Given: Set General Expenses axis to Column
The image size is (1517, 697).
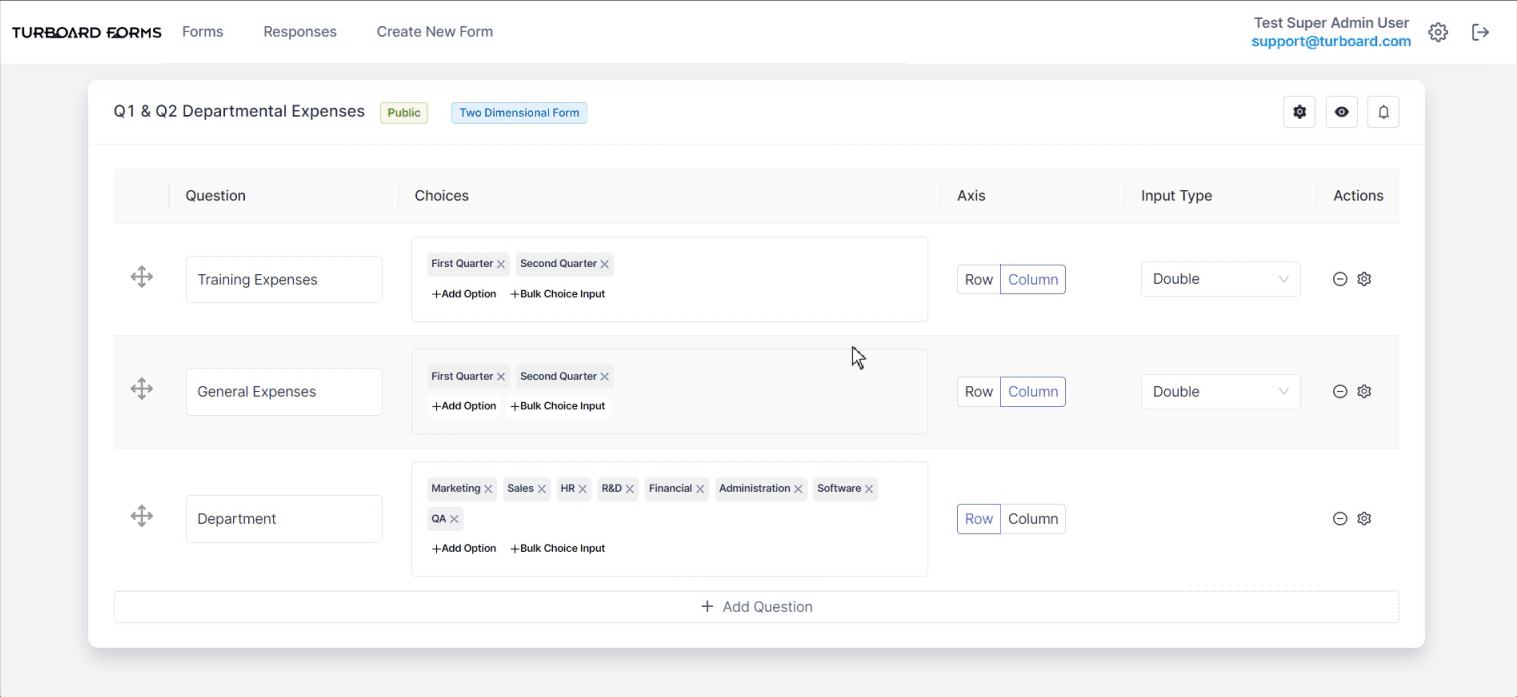Looking at the screenshot, I should 1033,391.
